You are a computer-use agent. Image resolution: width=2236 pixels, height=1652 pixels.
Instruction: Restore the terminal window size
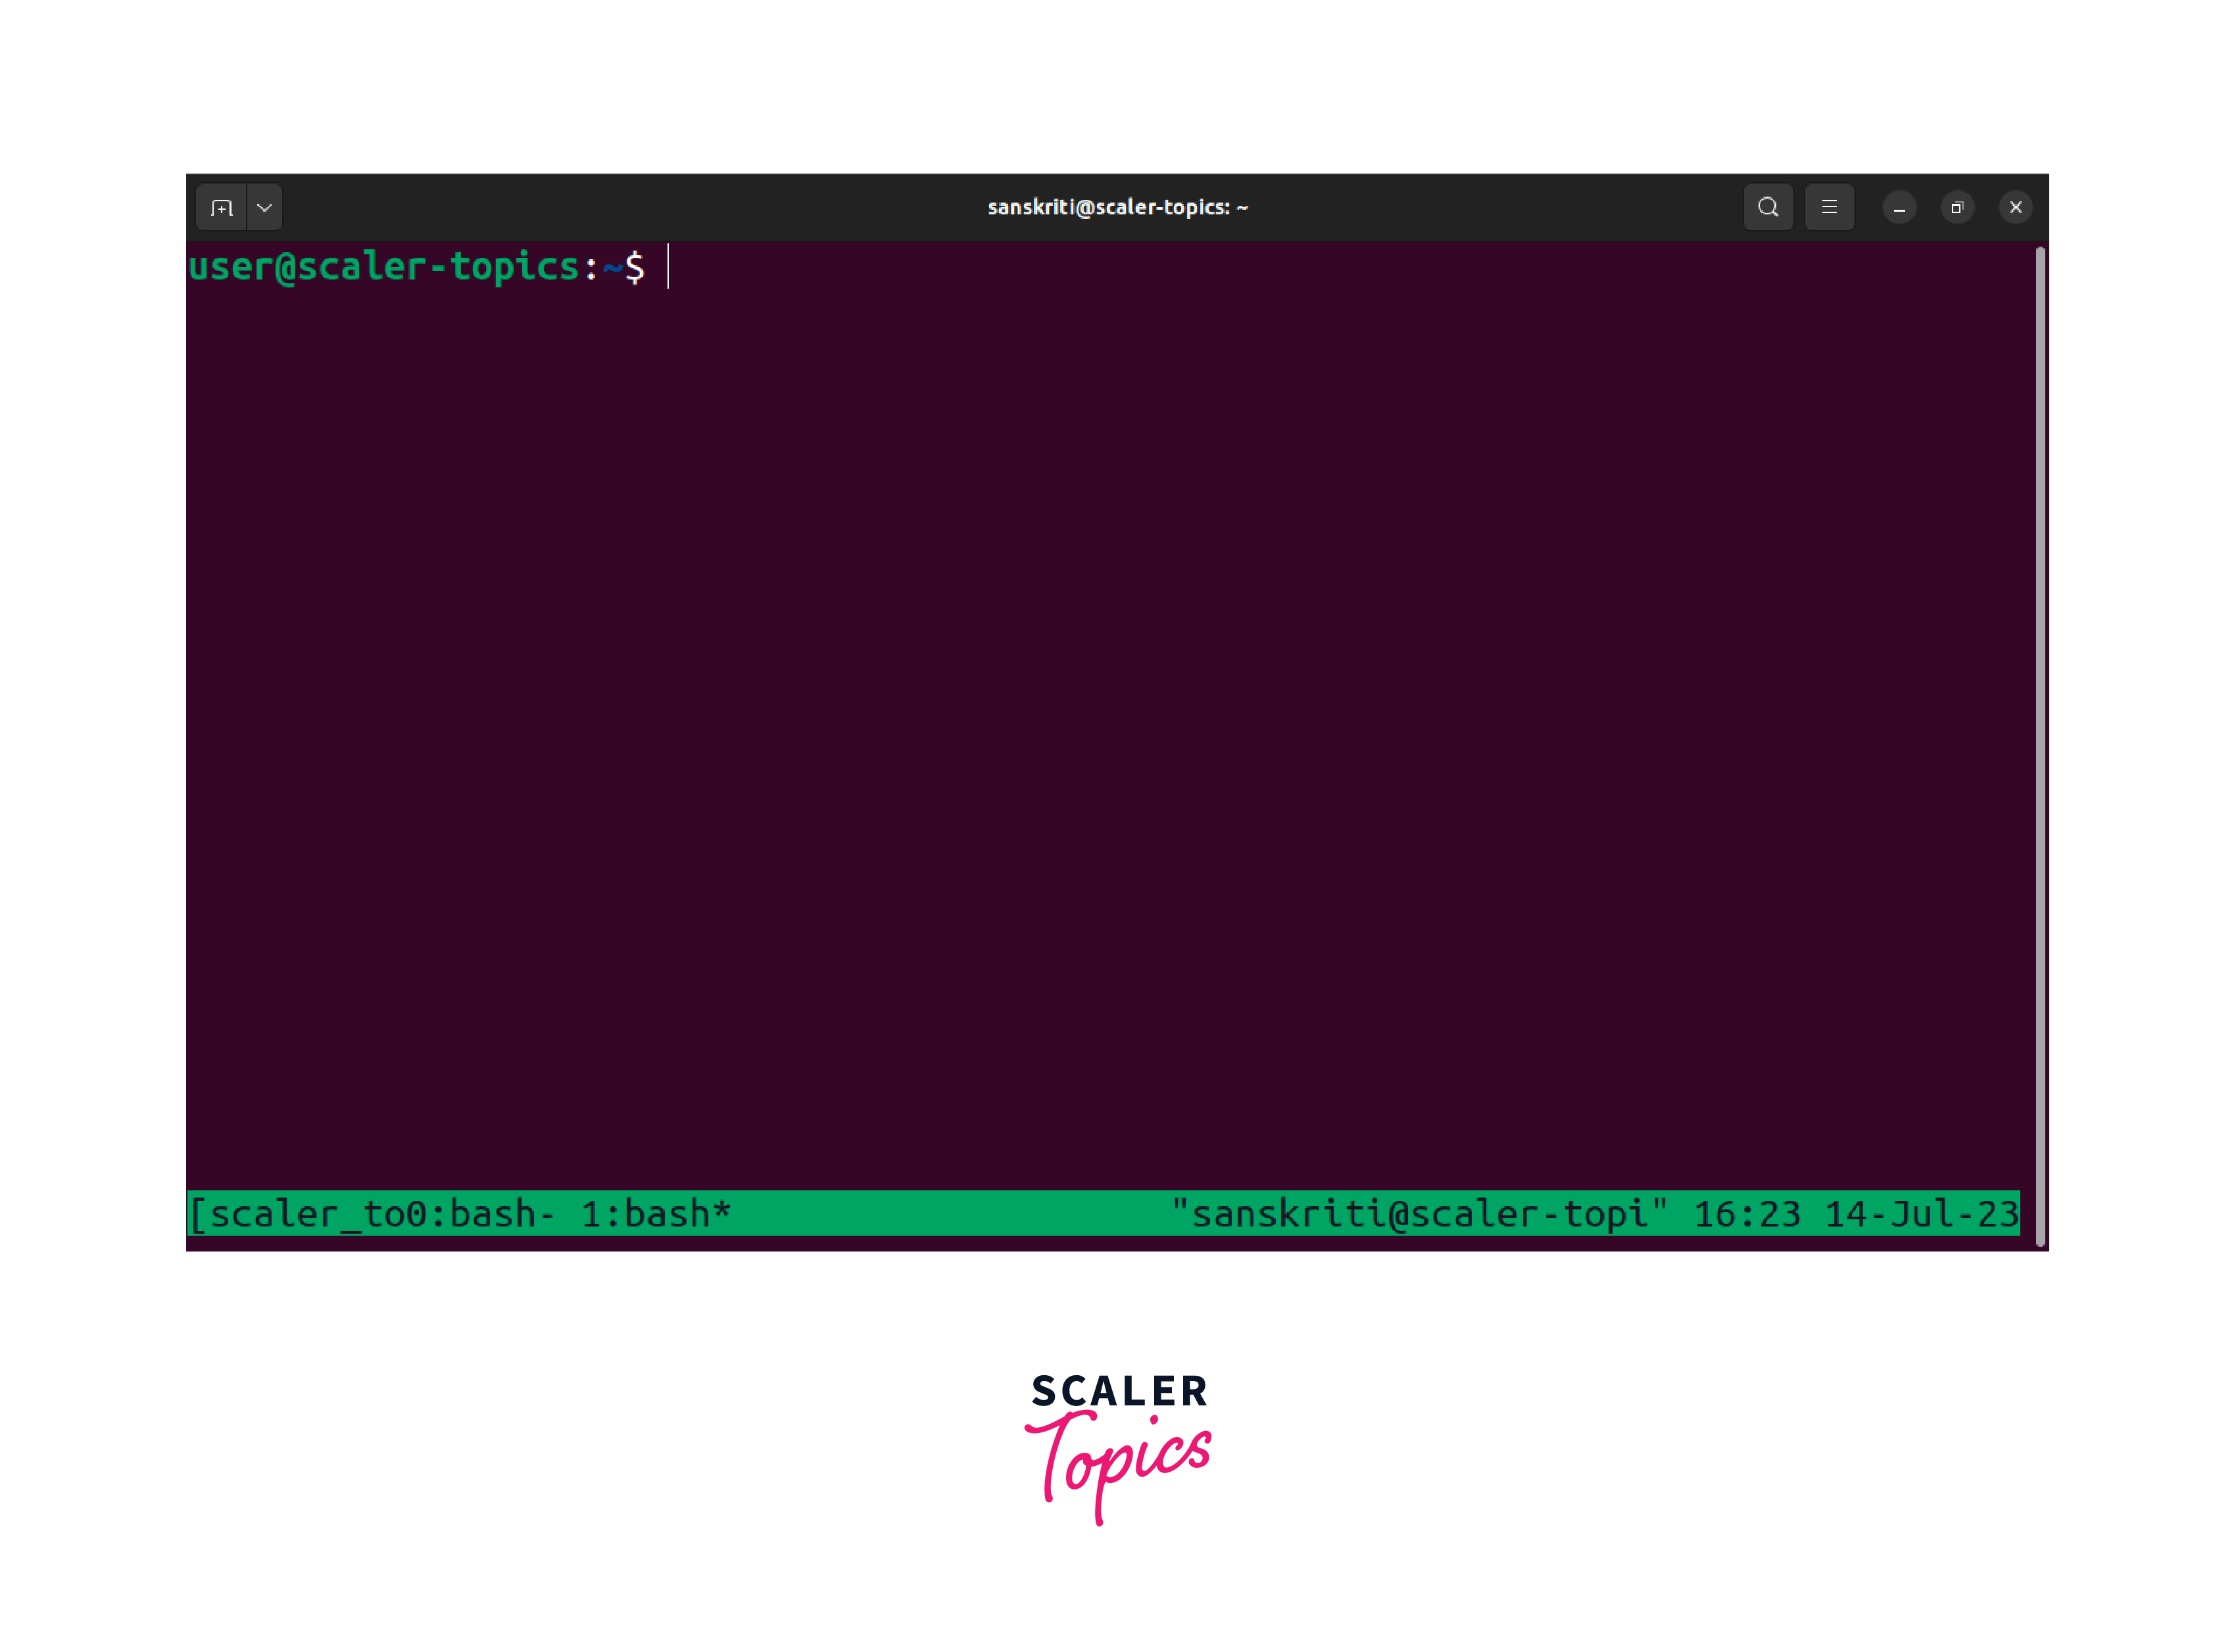(x=1957, y=208)
